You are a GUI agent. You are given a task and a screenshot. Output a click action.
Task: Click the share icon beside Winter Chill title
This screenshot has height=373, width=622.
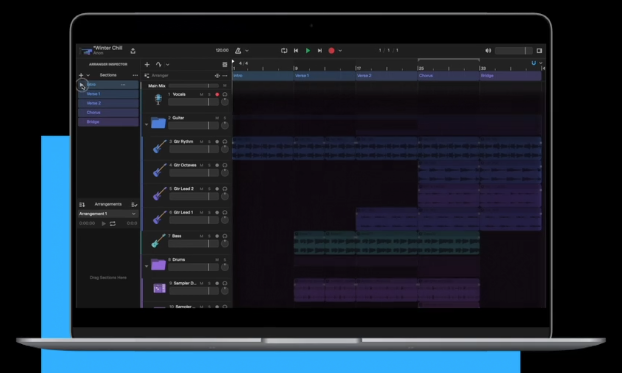tap(133, 51)
